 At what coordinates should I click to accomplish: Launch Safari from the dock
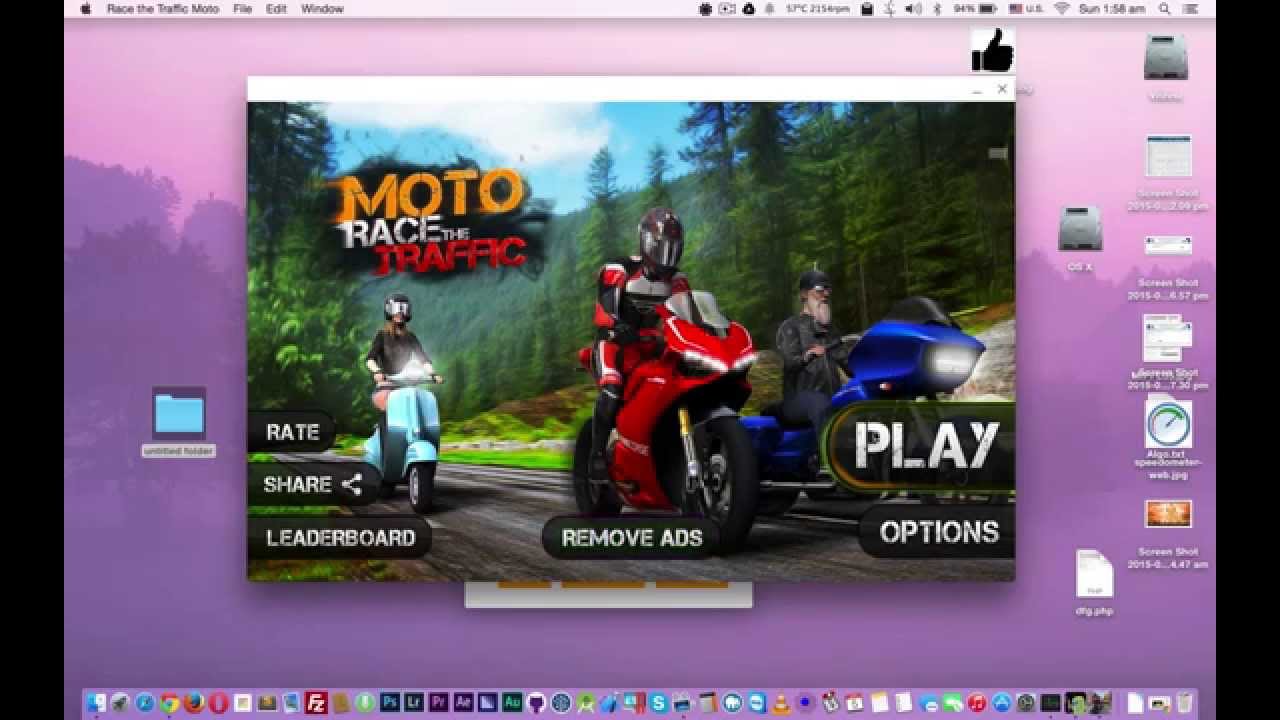(145, 703)
